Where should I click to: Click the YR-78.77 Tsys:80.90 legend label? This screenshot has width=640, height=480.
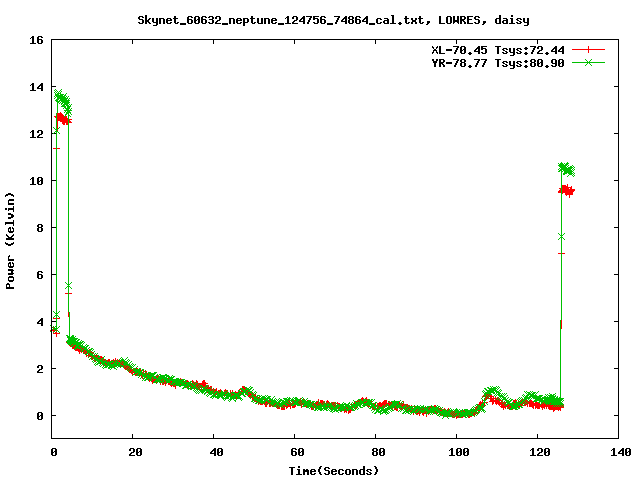pos(498,63)
